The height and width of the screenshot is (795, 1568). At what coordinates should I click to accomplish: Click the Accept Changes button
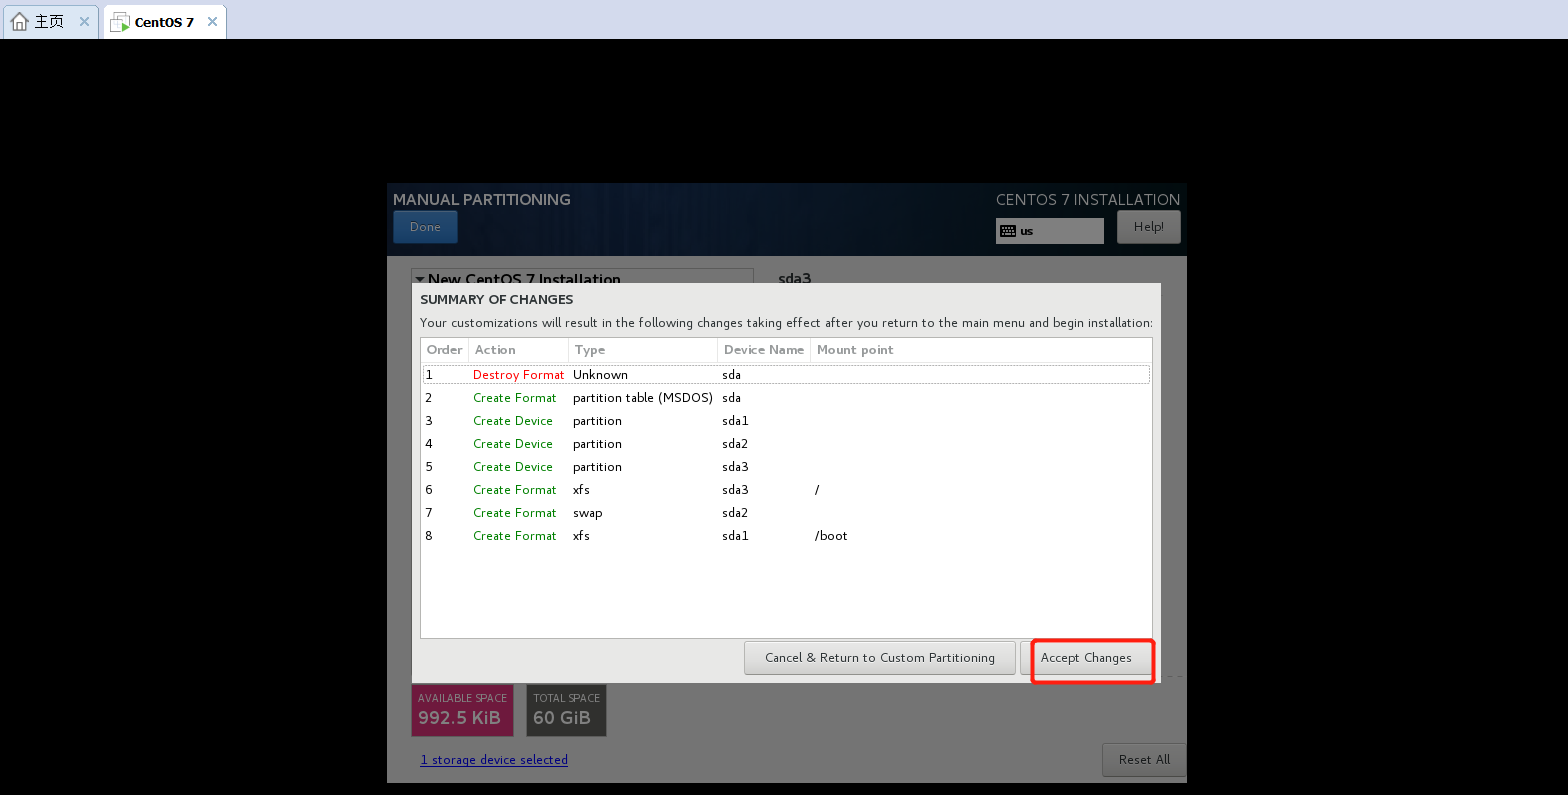click(x=1086, y=658)
